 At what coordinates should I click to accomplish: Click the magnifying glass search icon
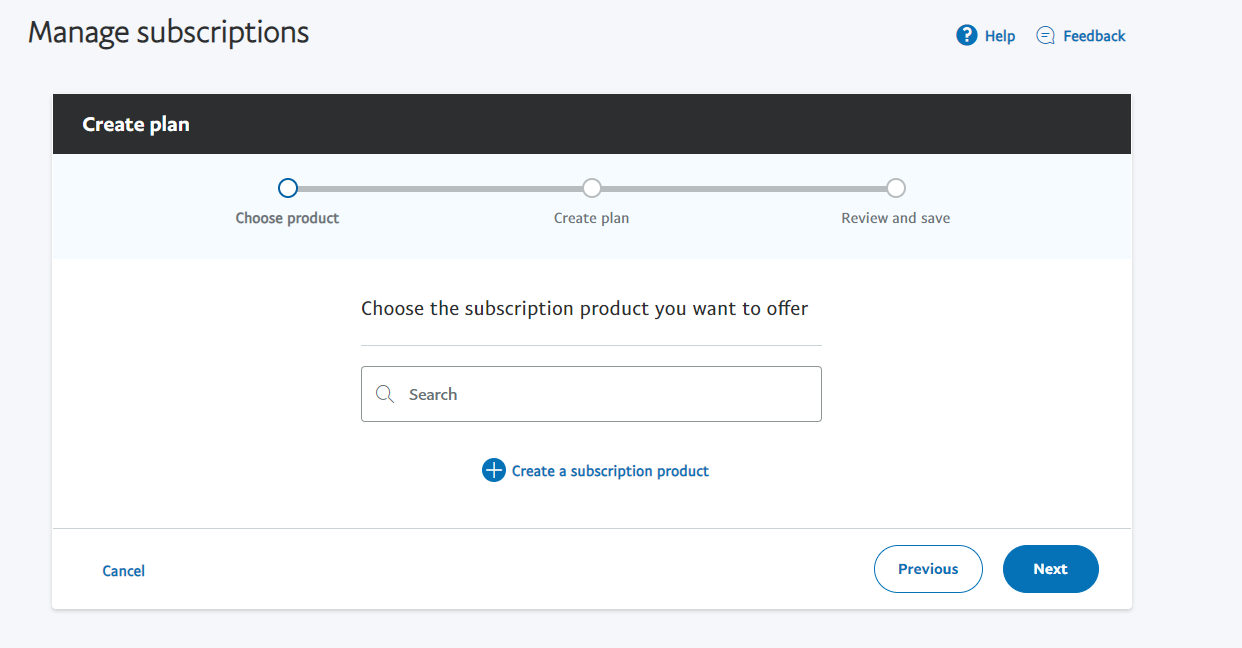coord(385,394)
